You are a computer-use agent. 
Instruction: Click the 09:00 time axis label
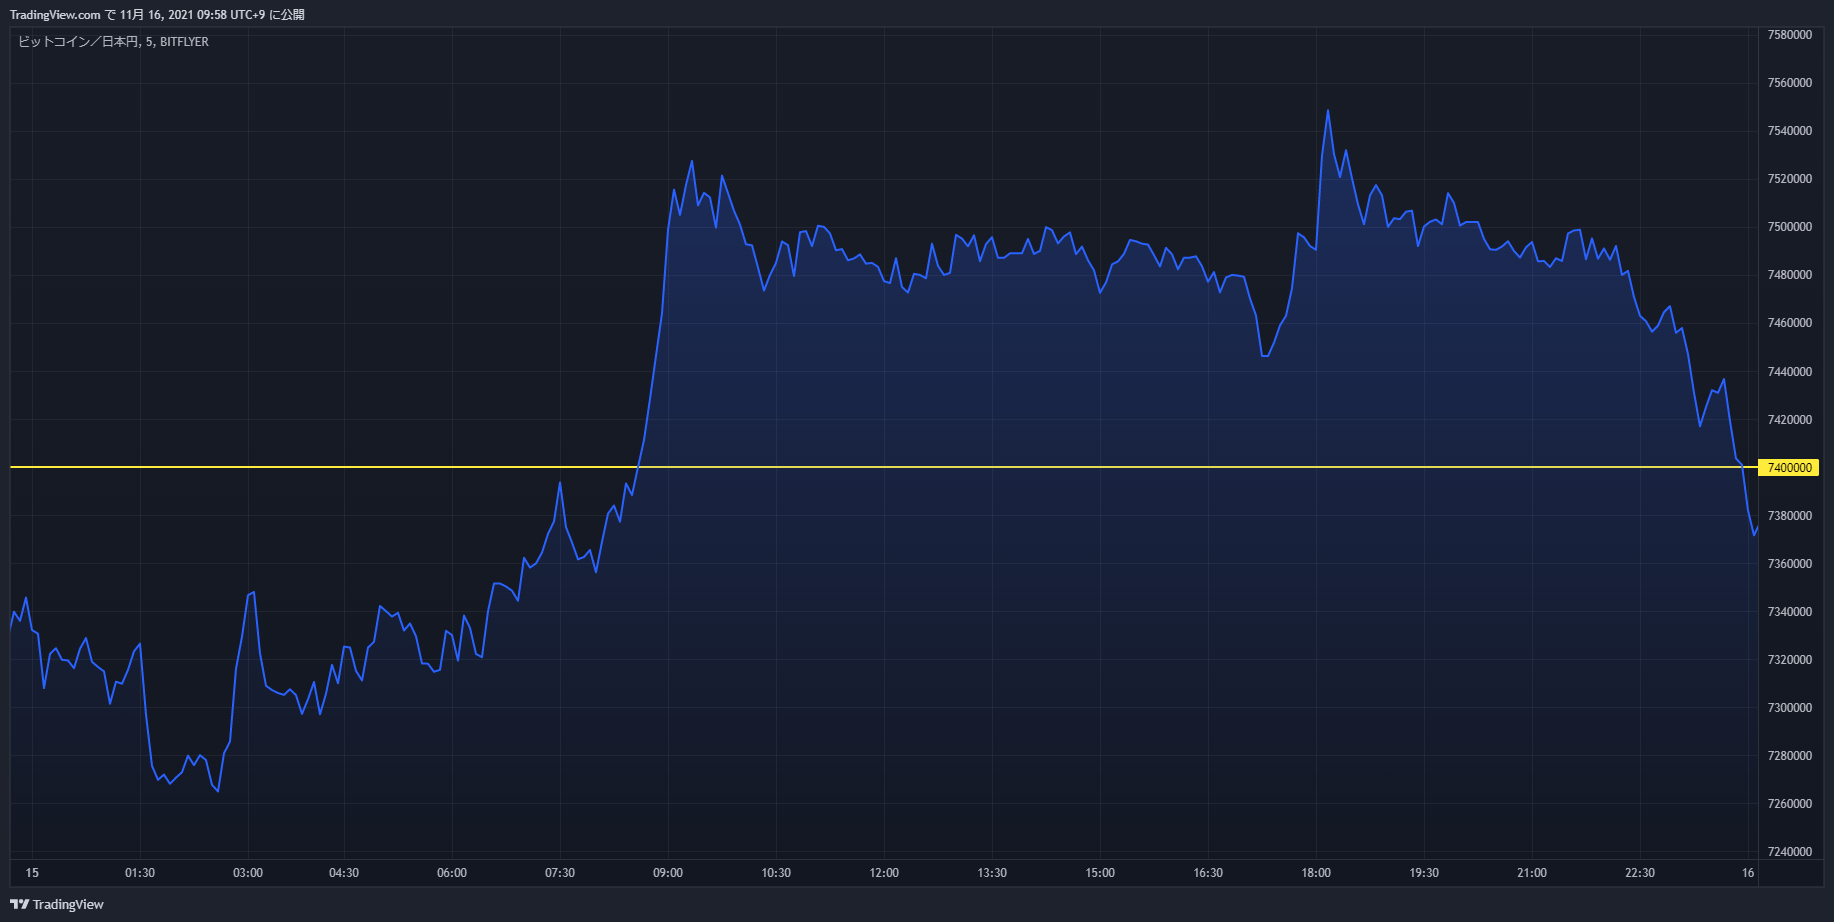pyautogui.click(x=668, y=873)
